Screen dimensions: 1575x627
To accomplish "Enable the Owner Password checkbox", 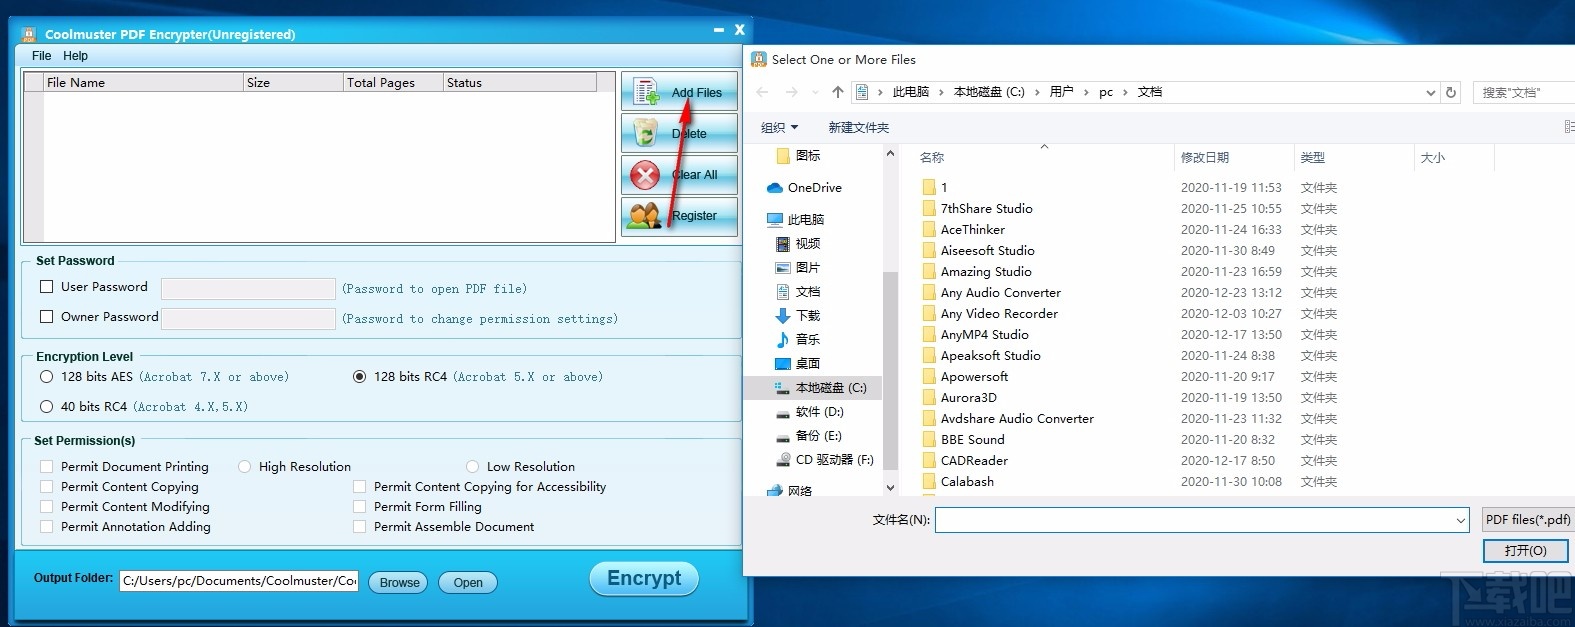I will tap(46, 317).
